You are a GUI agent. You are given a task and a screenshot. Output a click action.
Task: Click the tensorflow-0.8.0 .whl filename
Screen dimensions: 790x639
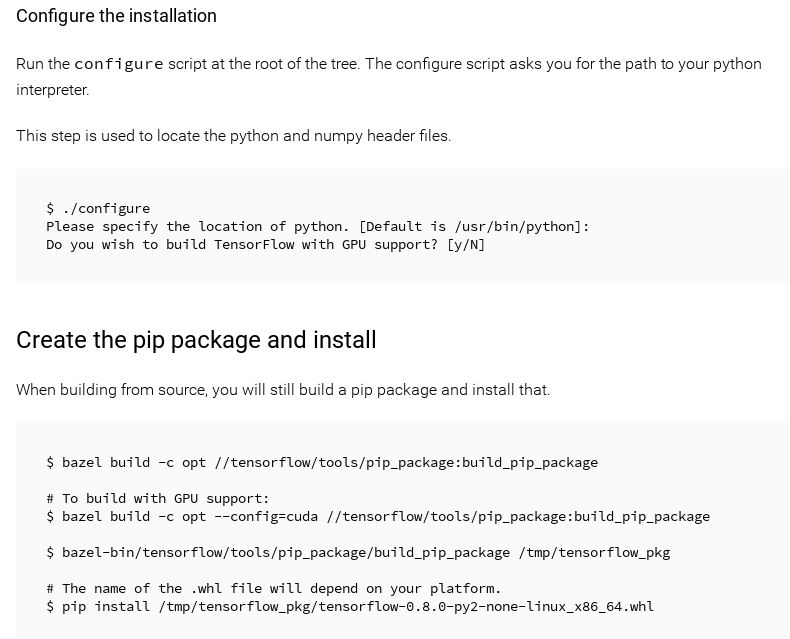(x=486, y=607)
